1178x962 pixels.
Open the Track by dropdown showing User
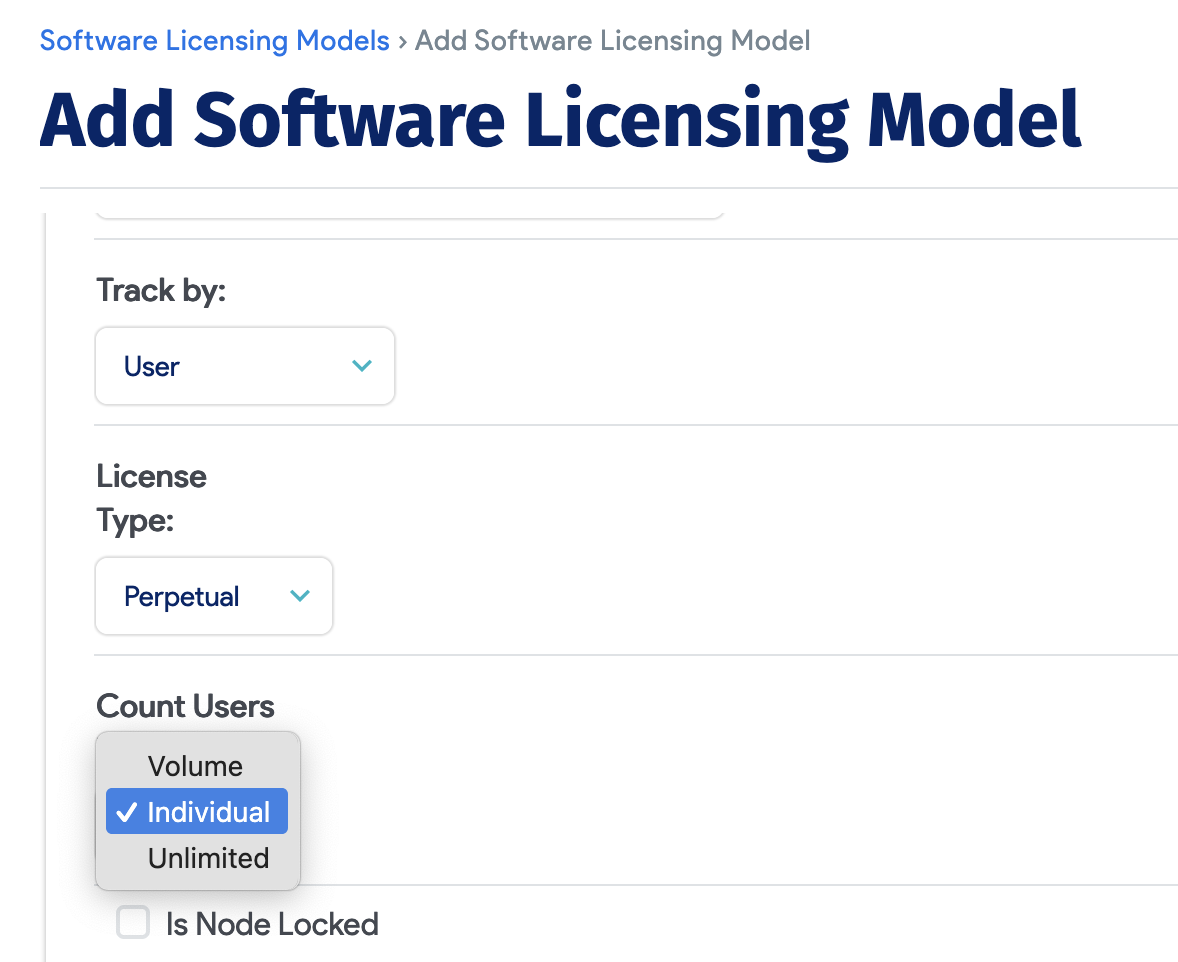[x=245, y=366]
